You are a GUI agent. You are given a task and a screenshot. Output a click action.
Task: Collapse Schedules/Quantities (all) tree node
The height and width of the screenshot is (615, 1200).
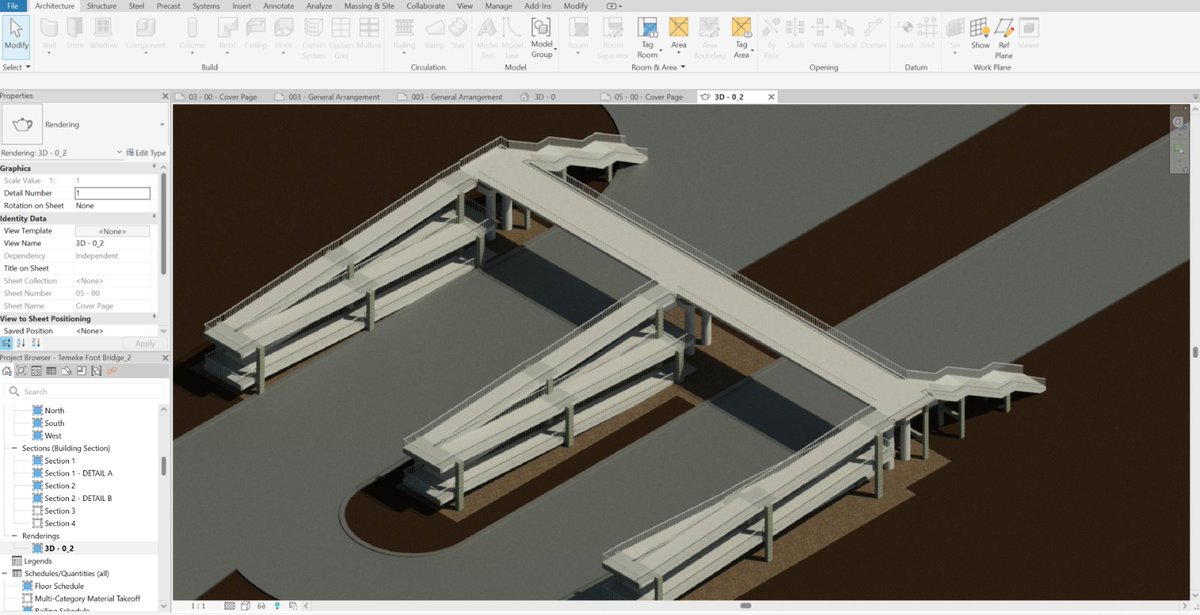click(x=5, y=573)
